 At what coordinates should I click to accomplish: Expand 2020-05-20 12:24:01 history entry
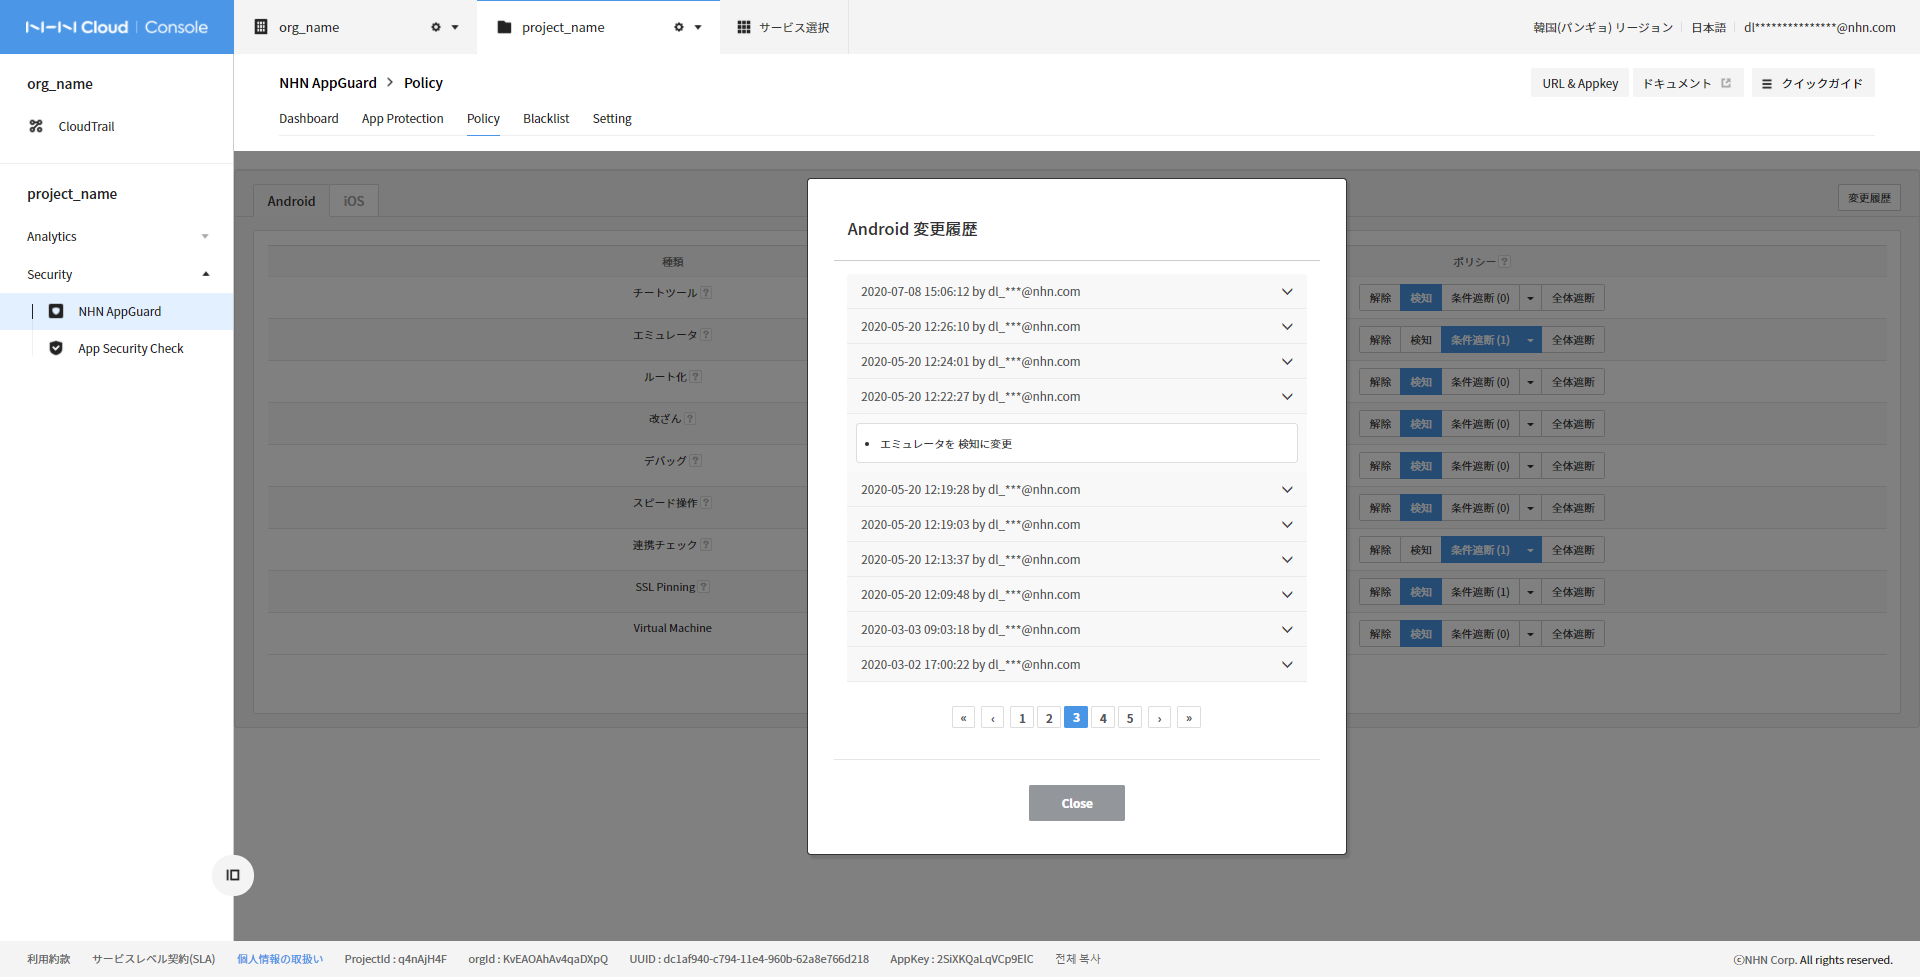tap(1076, 362)
